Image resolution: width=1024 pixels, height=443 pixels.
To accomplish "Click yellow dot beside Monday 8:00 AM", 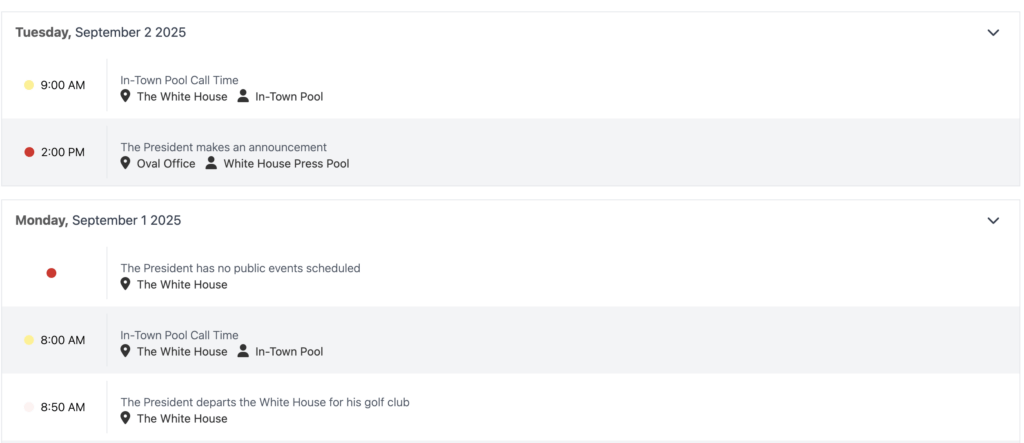I will (29, 340).
